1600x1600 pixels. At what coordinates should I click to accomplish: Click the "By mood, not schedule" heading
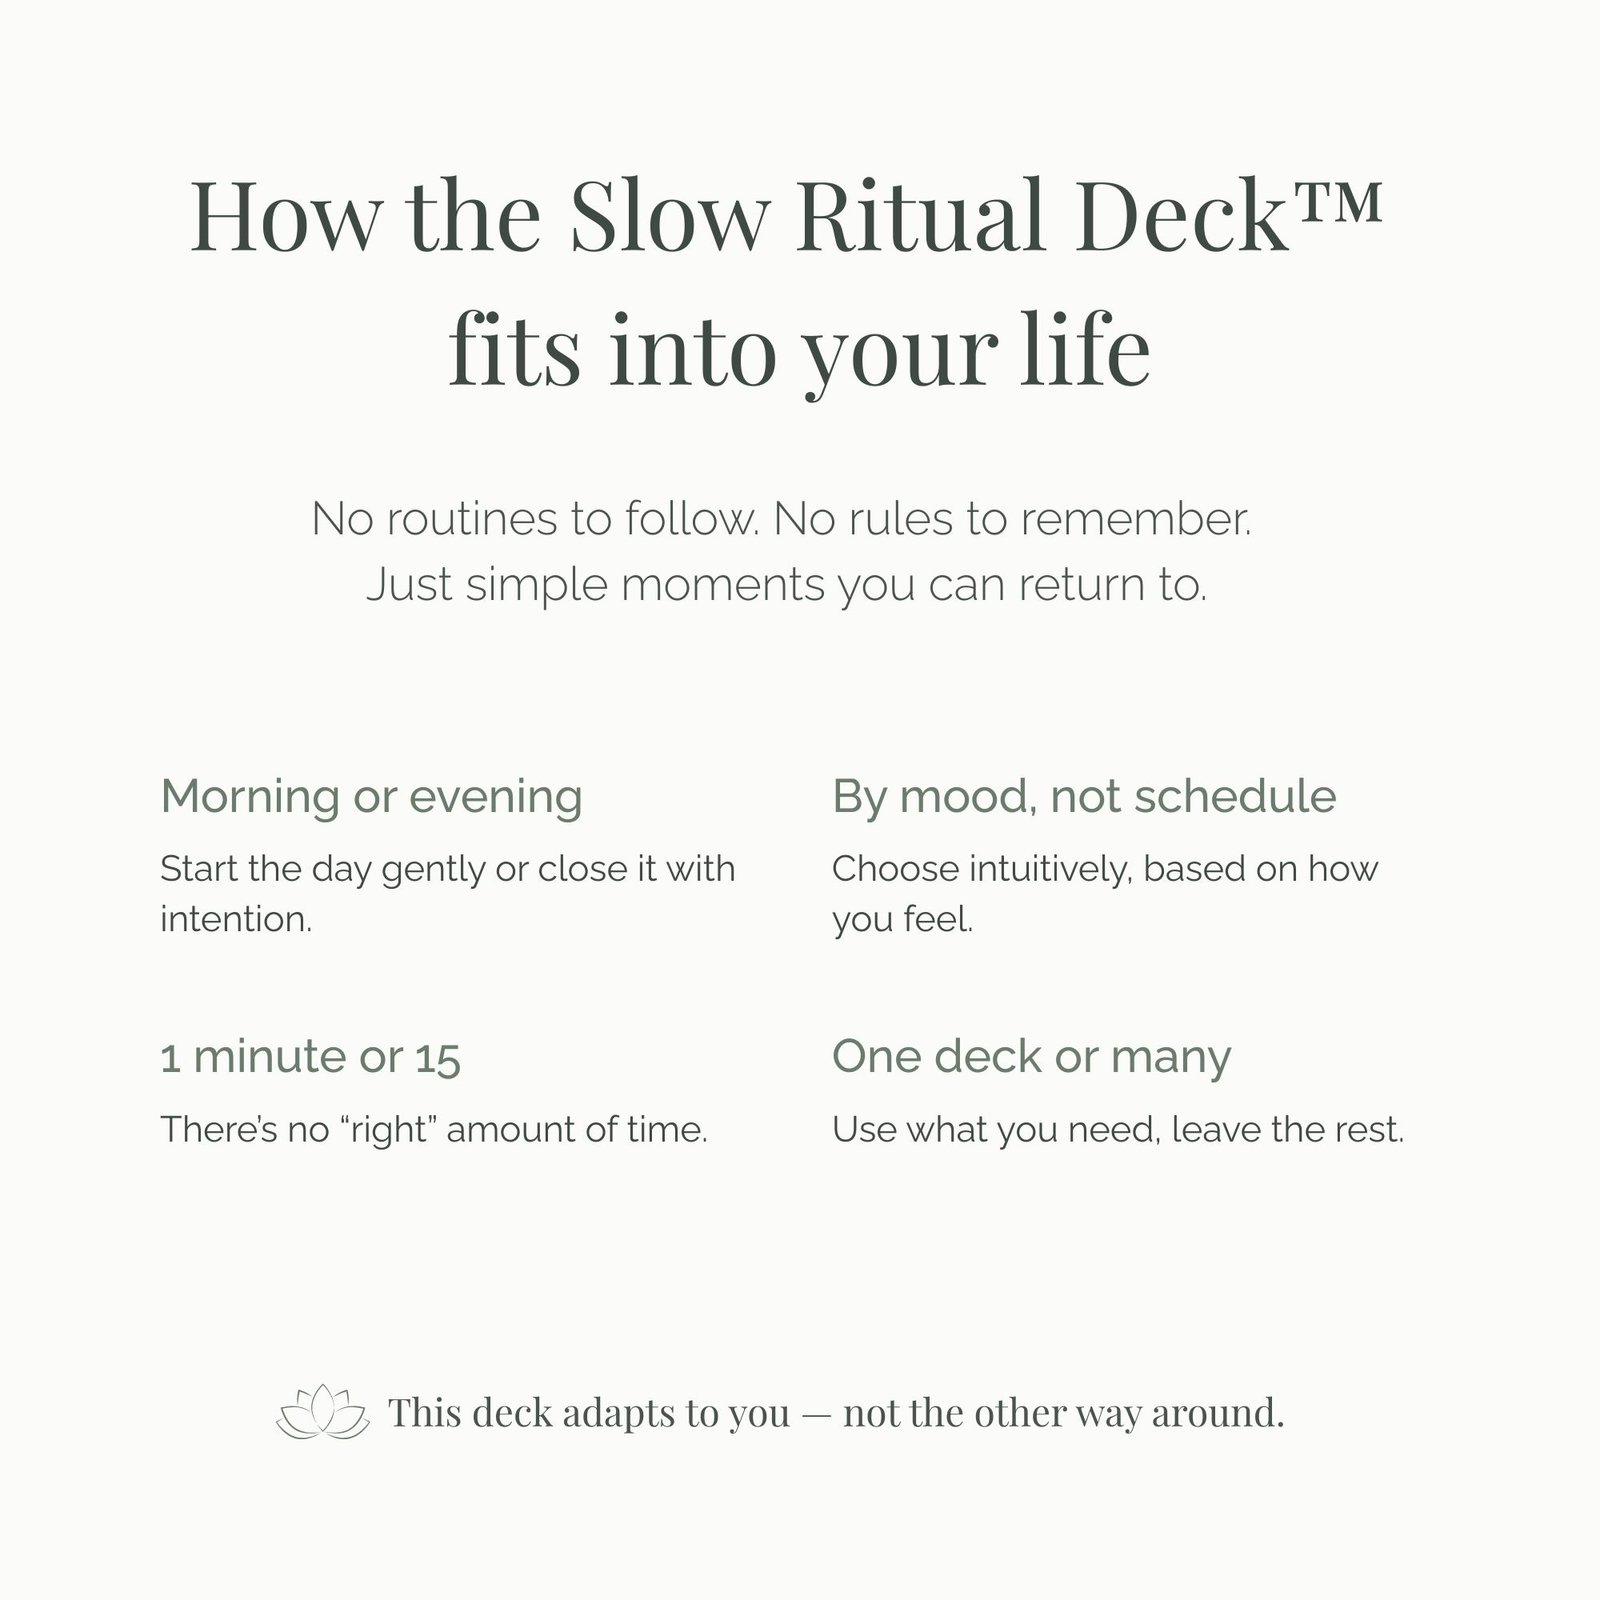[x=1084, y=797]
